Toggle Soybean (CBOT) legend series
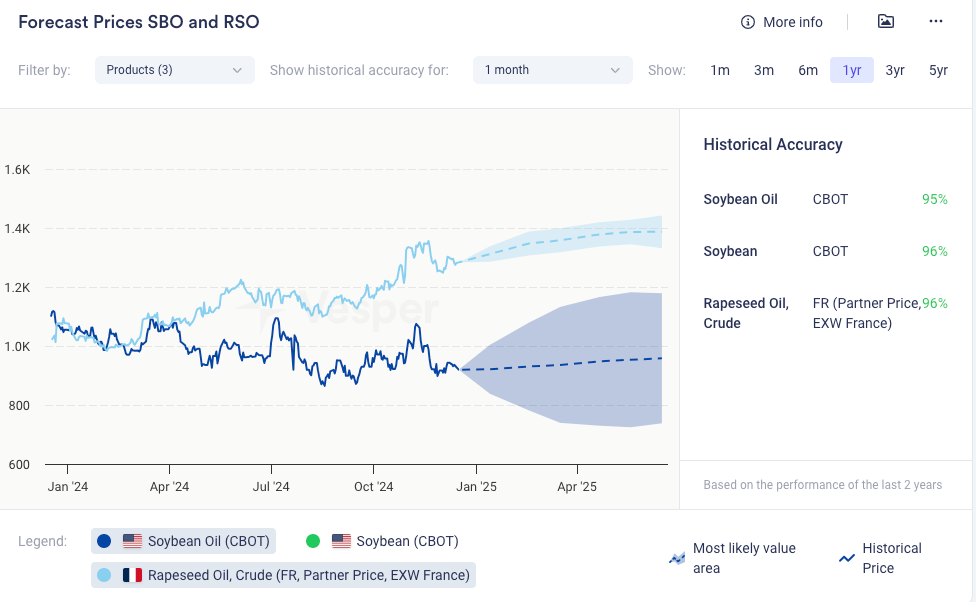976x602 pixels. click(x=394, y=541)
